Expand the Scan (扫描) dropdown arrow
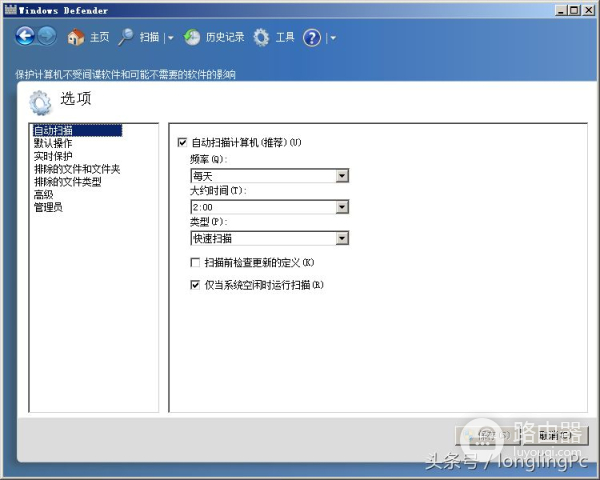 [x=171, y=38]
